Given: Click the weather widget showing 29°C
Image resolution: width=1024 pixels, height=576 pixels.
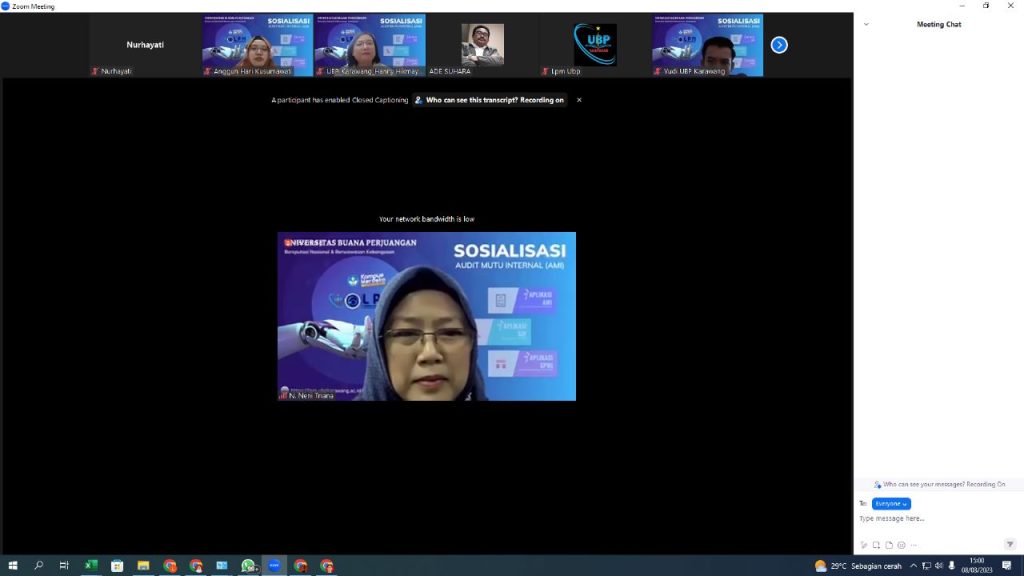Looking at the screenshot, I should [x=857, y=566].
